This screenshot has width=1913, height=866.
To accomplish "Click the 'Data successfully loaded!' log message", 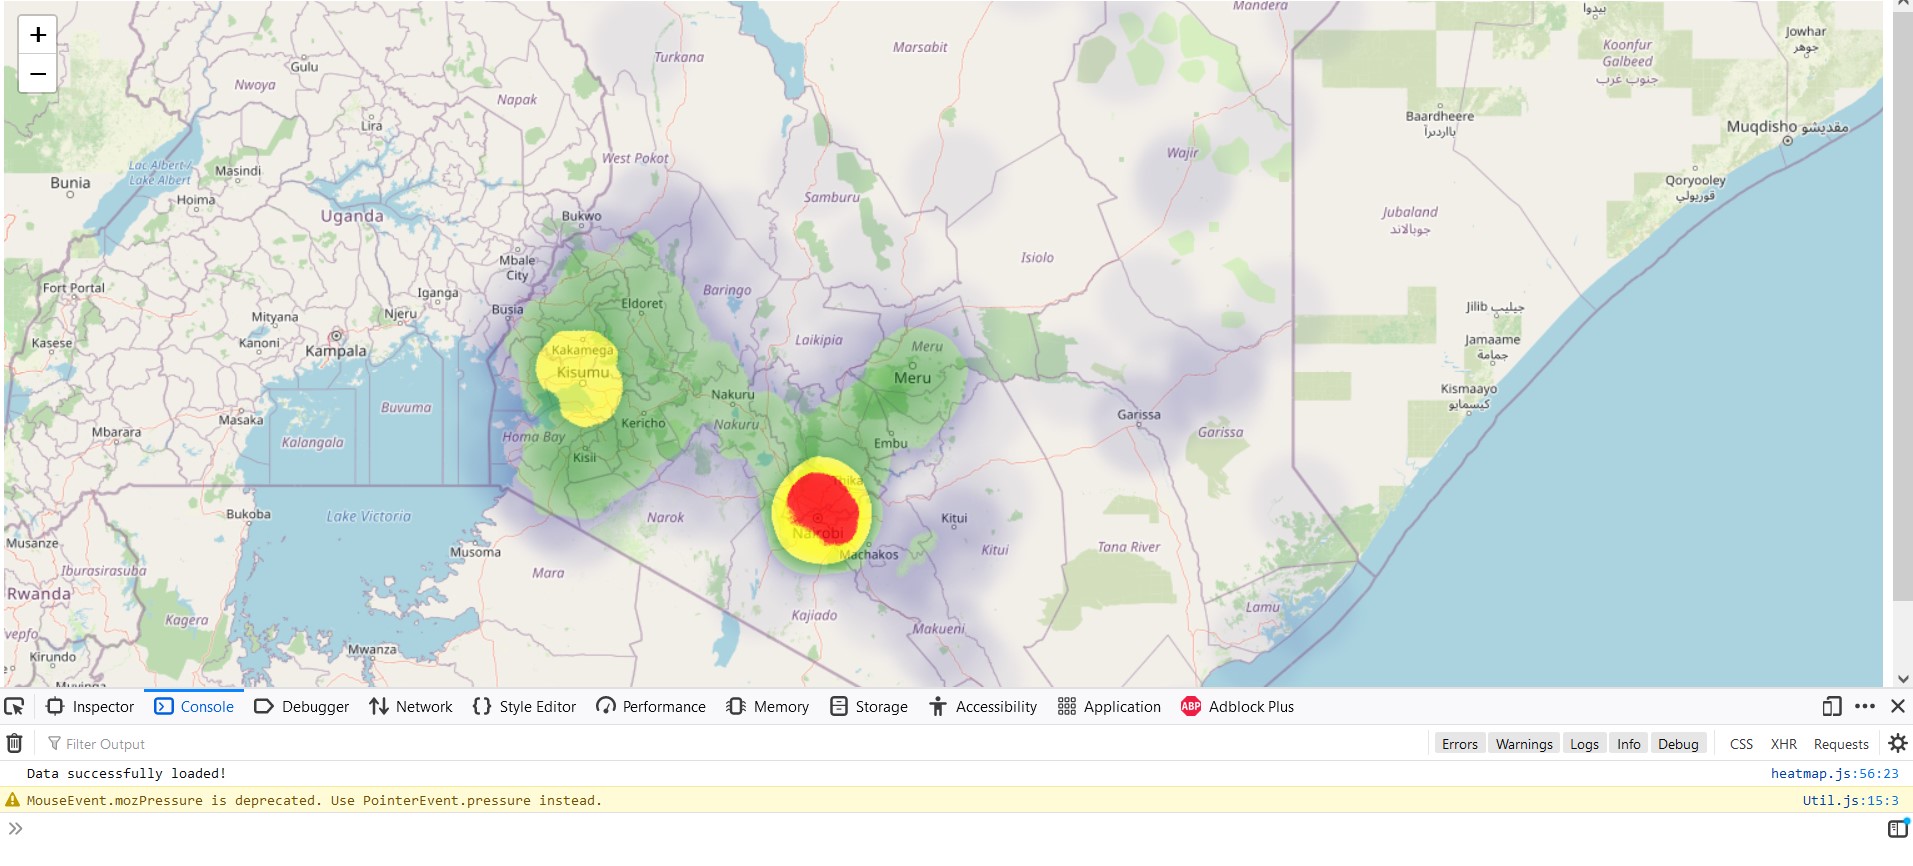I will [x=127, y=773].
